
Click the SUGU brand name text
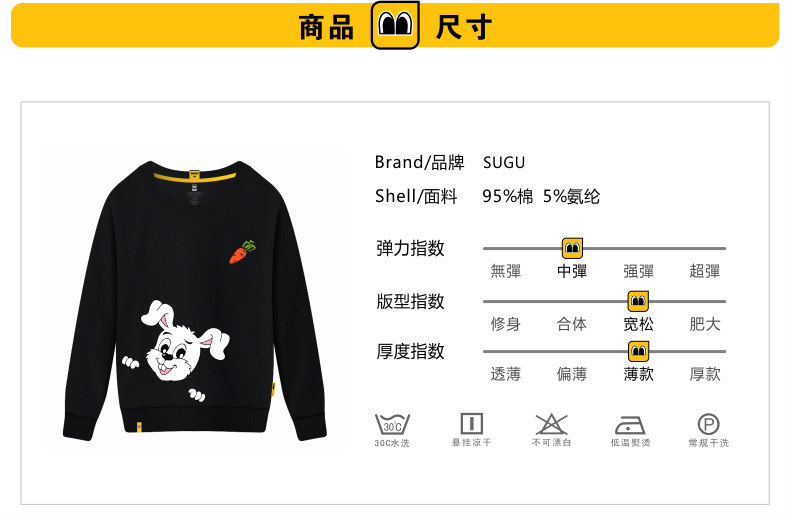click(x=504, y=162)
